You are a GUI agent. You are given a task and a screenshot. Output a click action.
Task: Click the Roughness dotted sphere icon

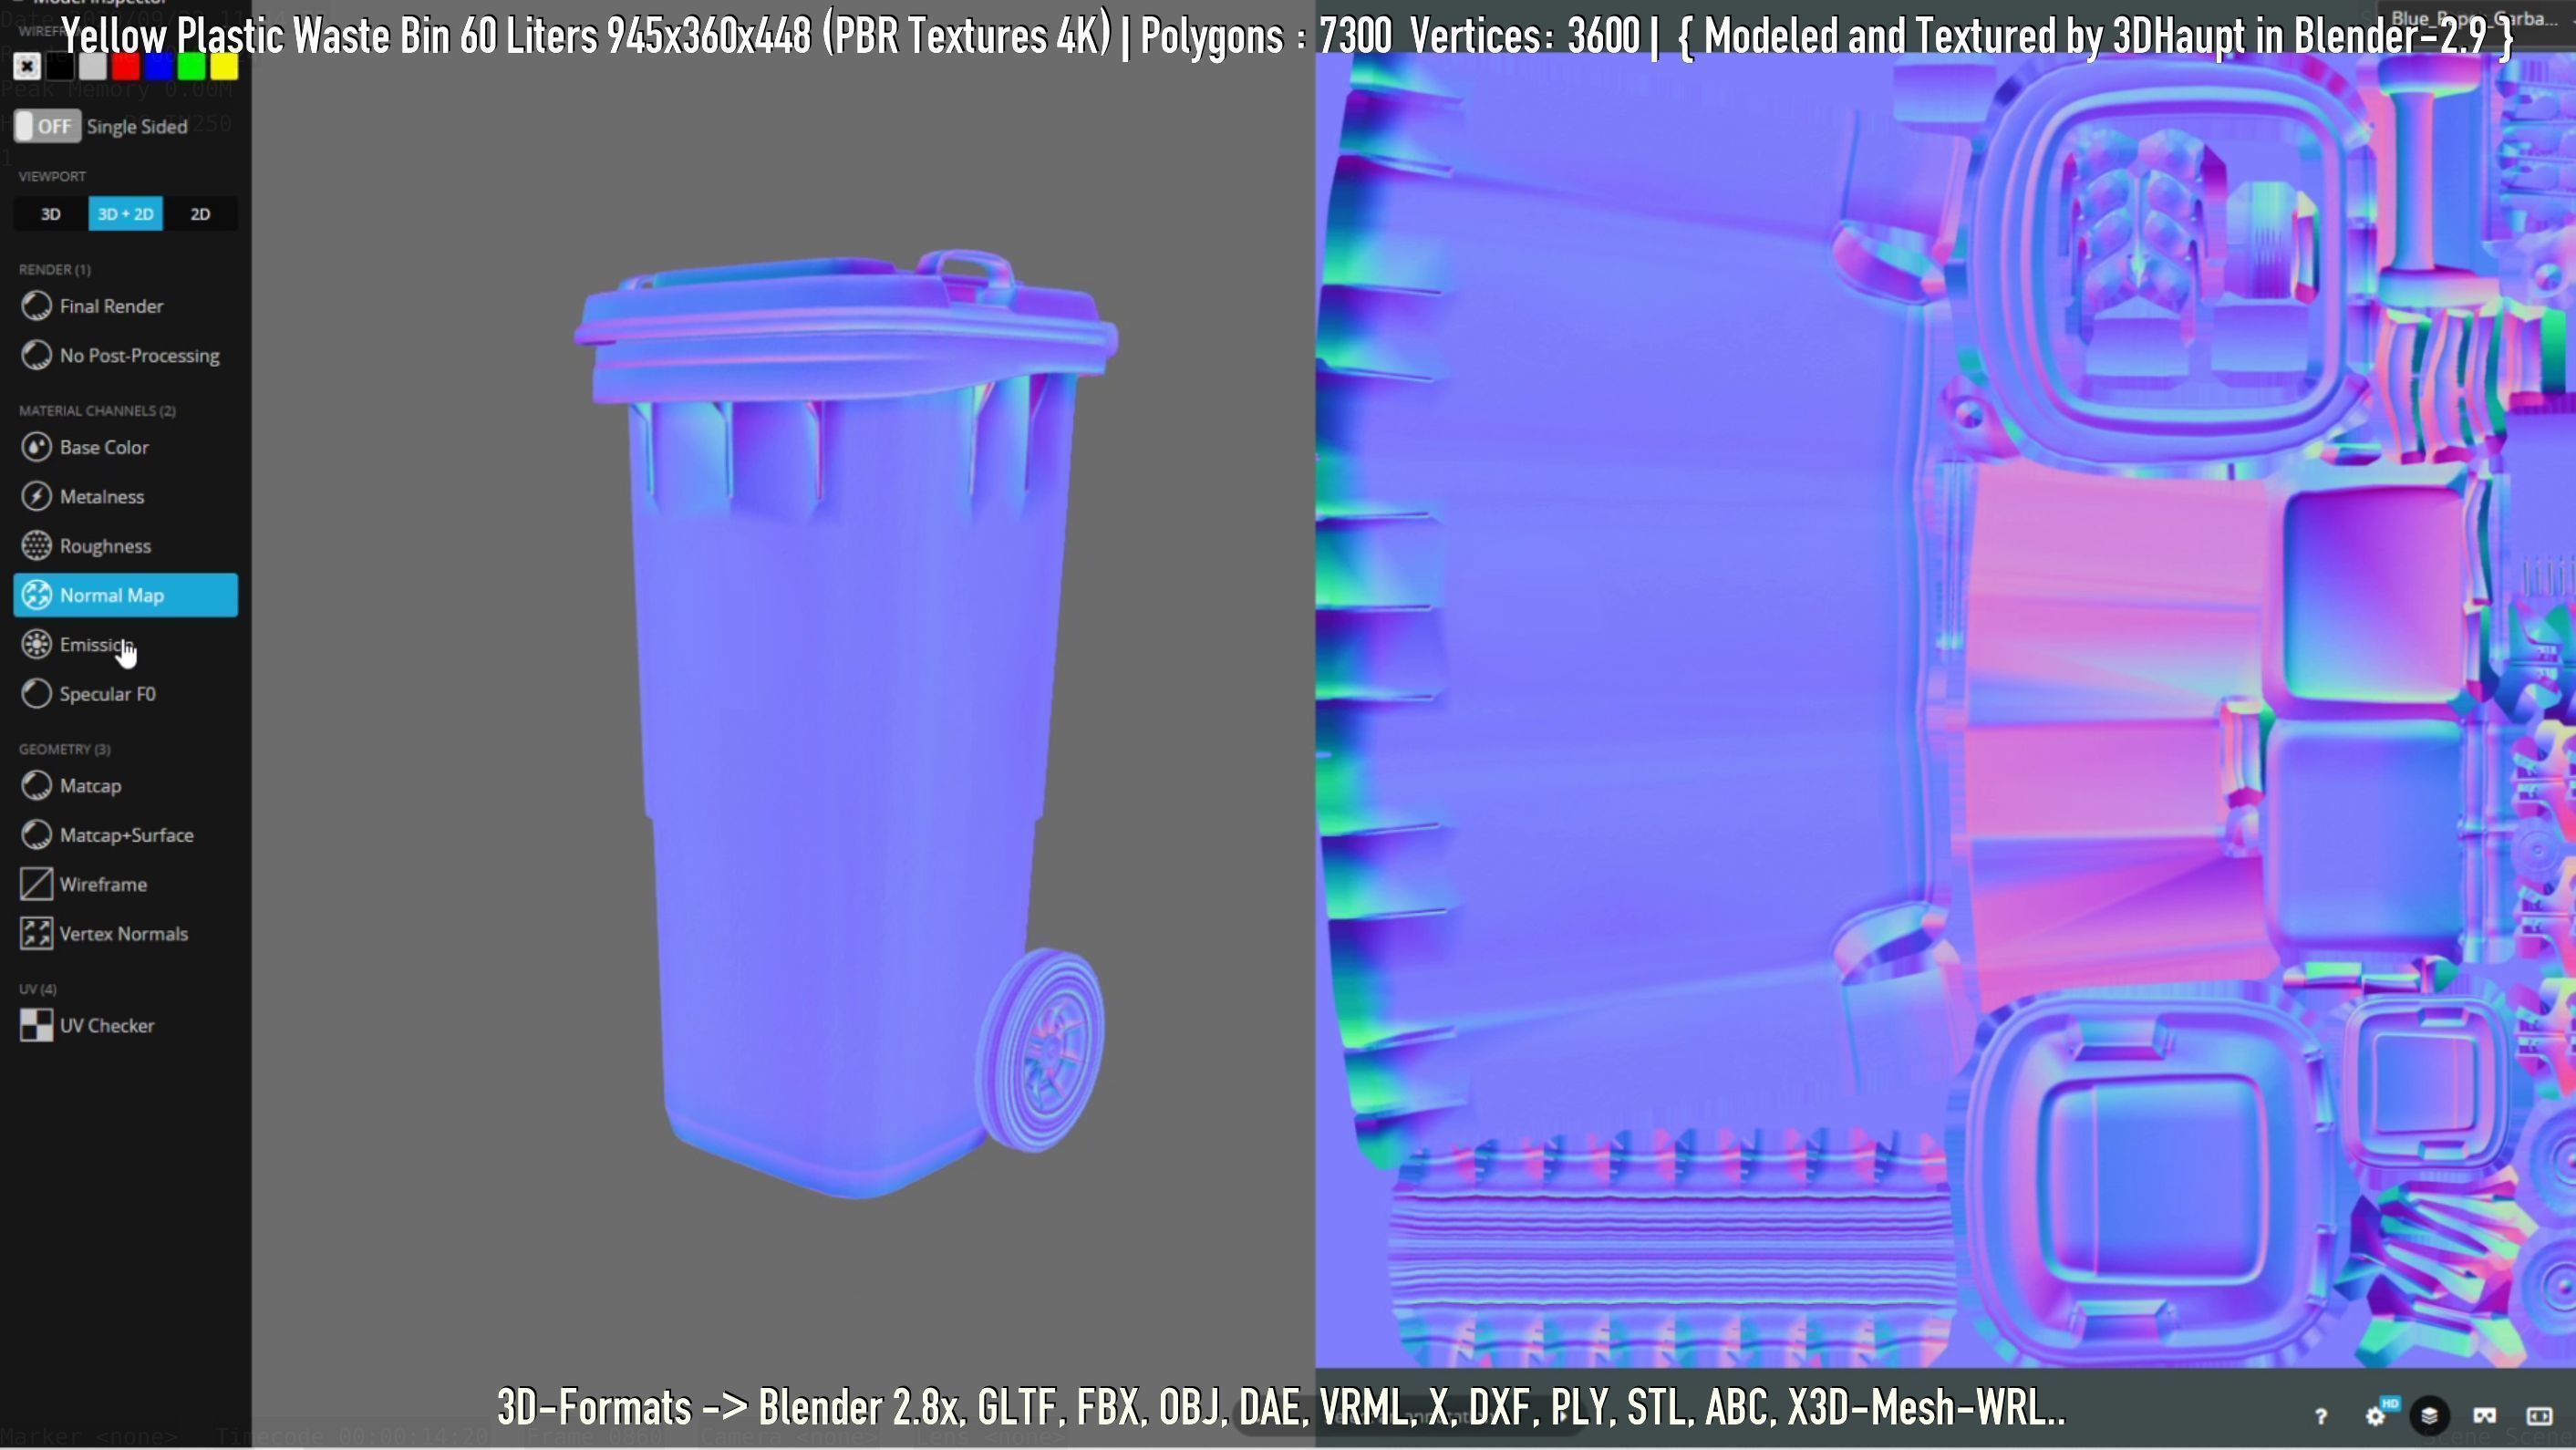tap(37, 546)
